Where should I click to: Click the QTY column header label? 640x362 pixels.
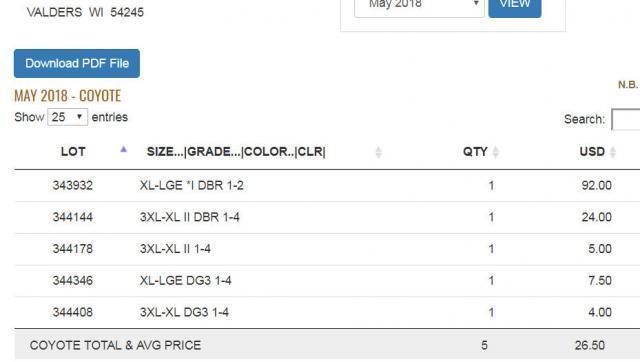pyautogui.click(x=475, y=152)
